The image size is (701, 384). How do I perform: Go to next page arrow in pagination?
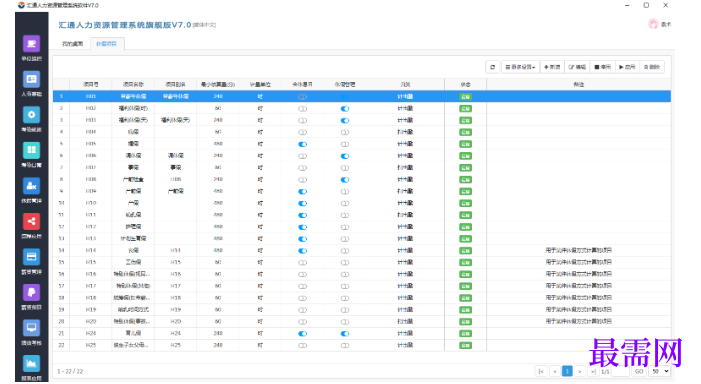point(580,371)
